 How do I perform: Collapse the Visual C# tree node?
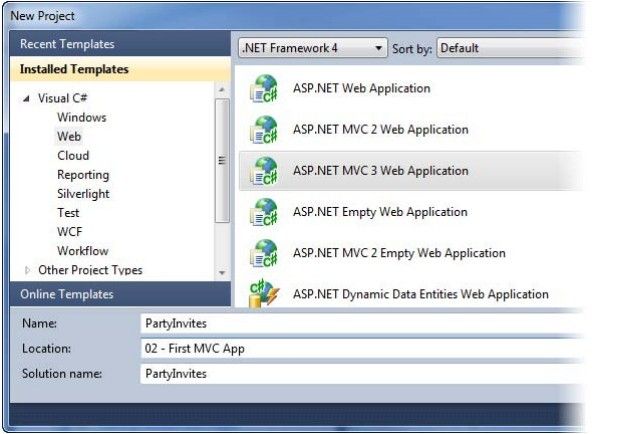[26, 98]
